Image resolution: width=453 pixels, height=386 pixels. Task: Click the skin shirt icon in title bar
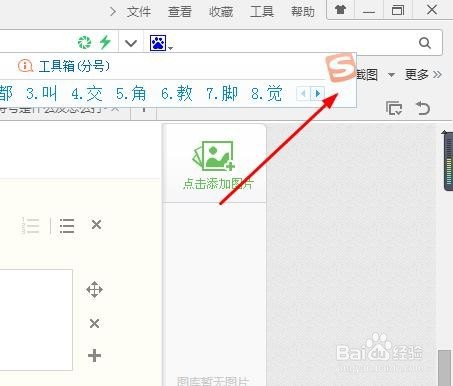tap(340, 10)
